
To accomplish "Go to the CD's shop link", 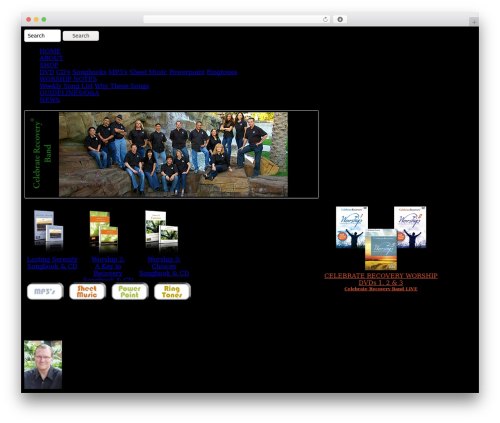I will [x=63, y=72].
